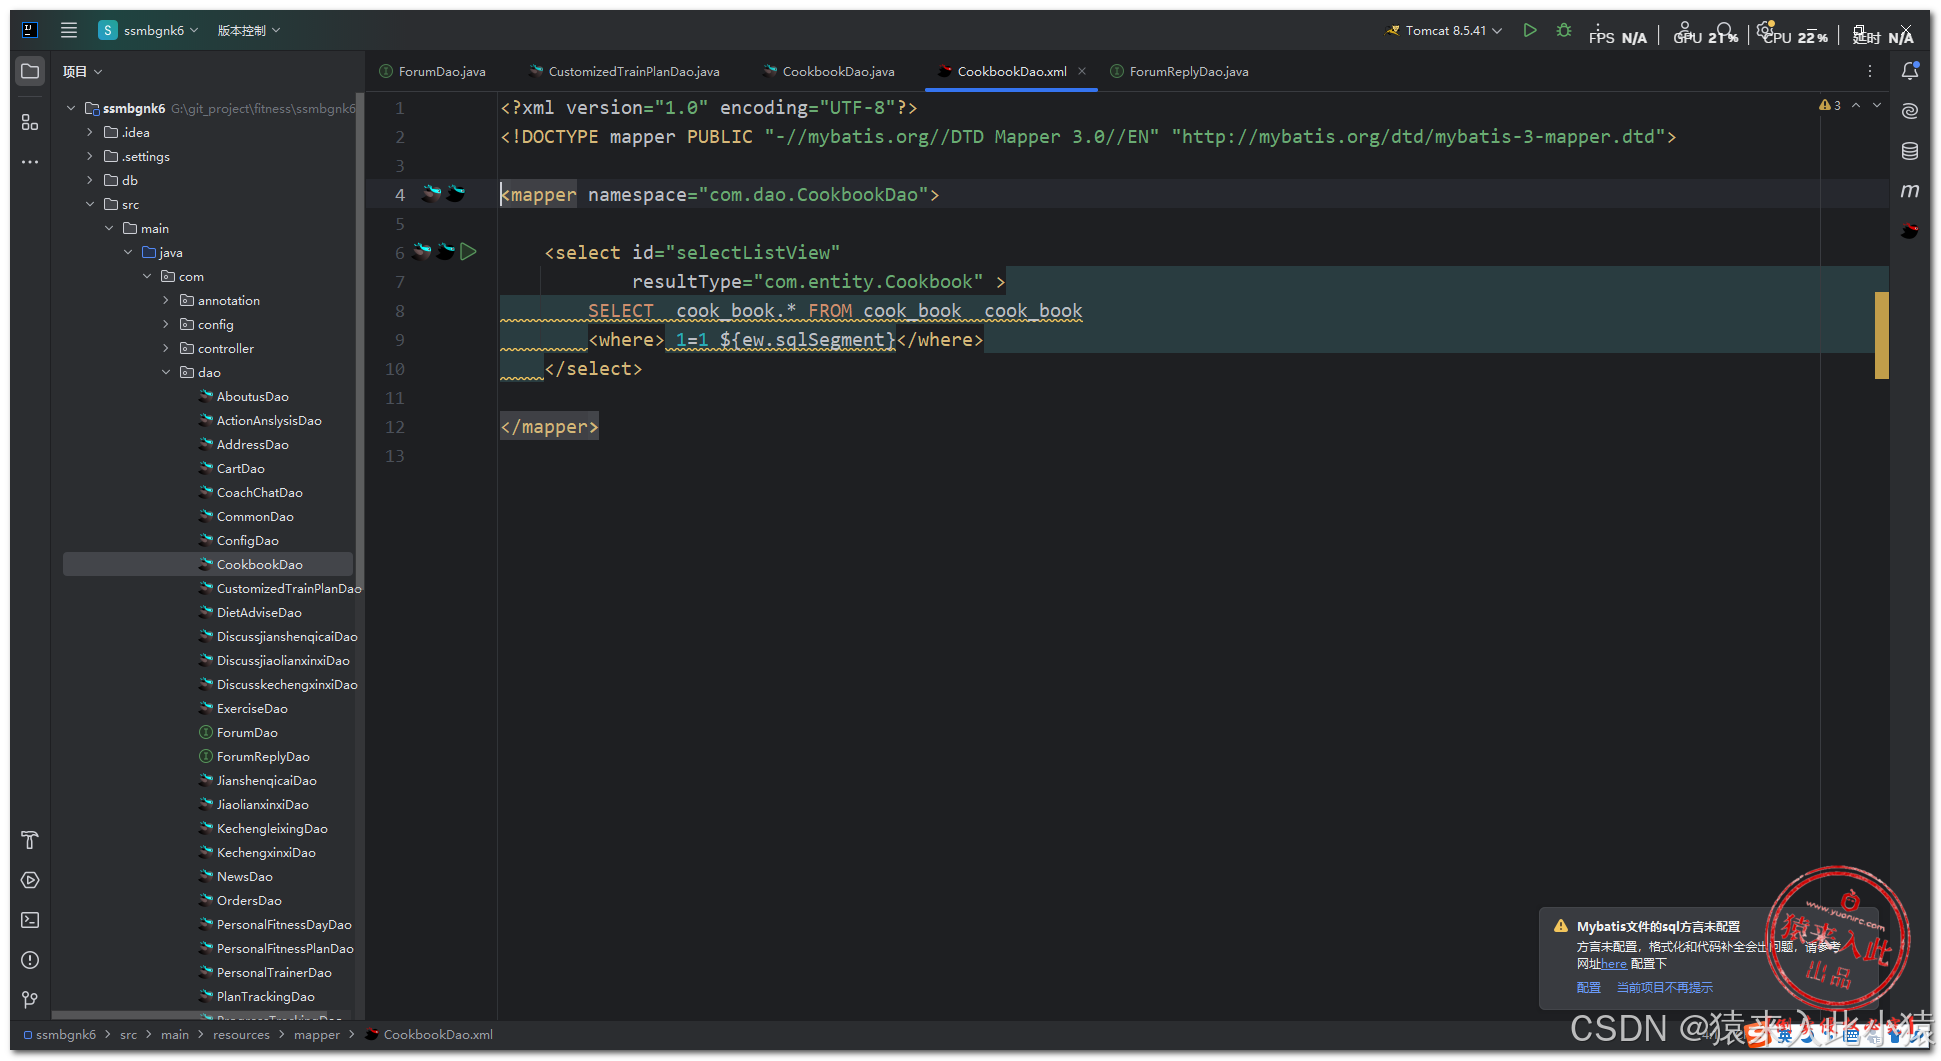This screenshot has height=1061, width=1941.
Task: Open the Services tool window
Action: click(30, 880)
